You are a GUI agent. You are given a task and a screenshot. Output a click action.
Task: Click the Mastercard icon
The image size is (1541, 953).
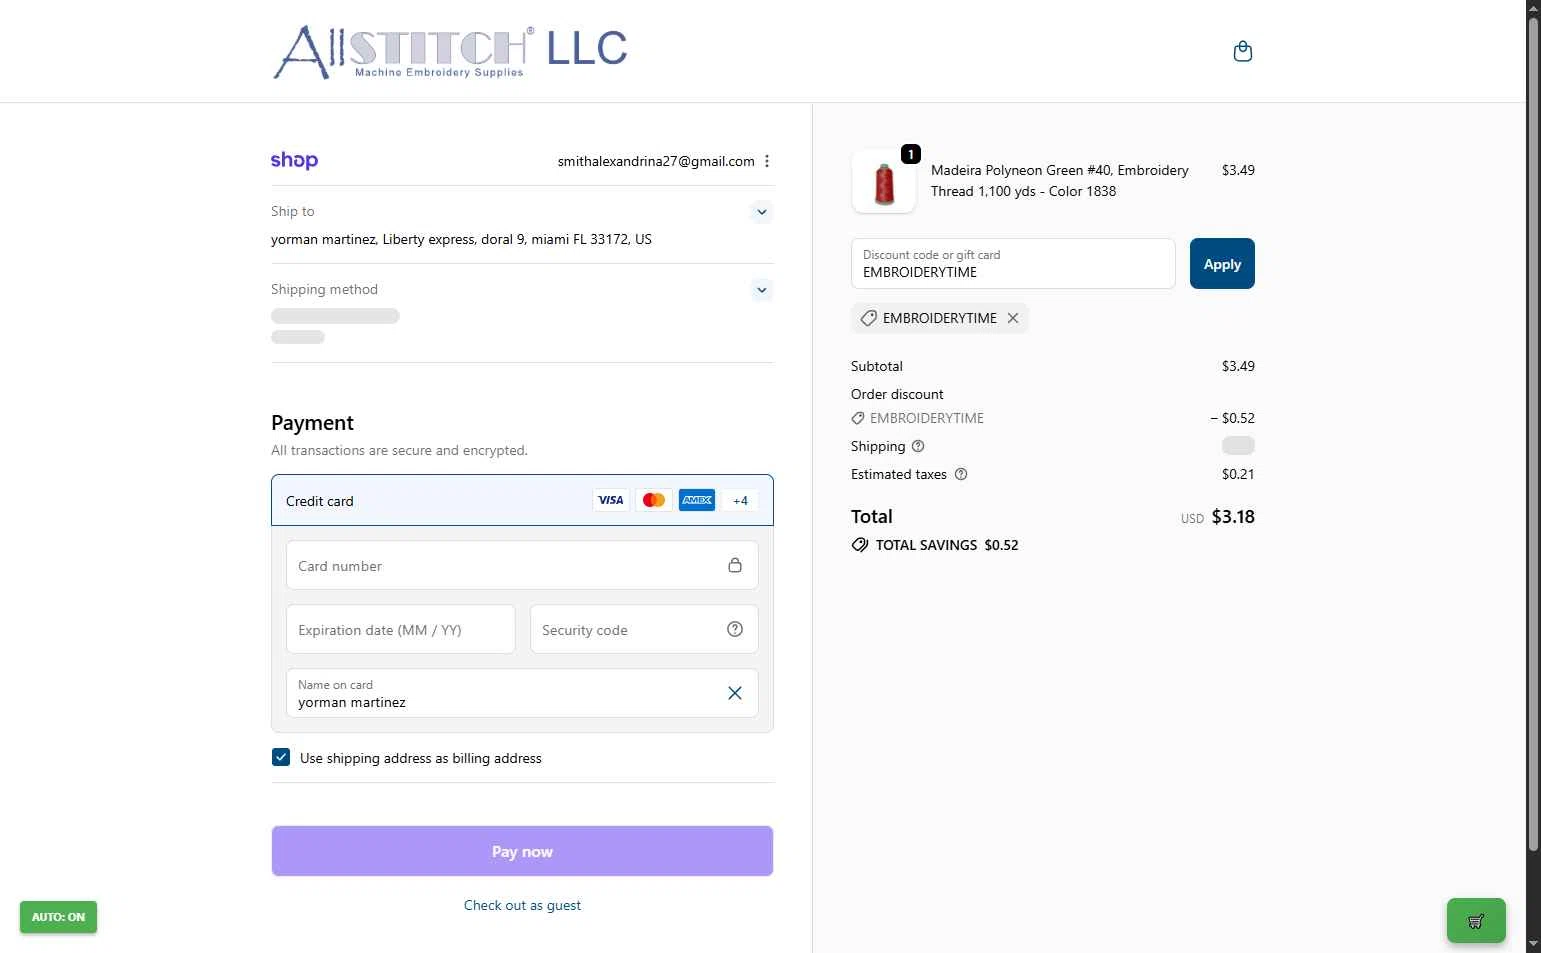point(654,500)
